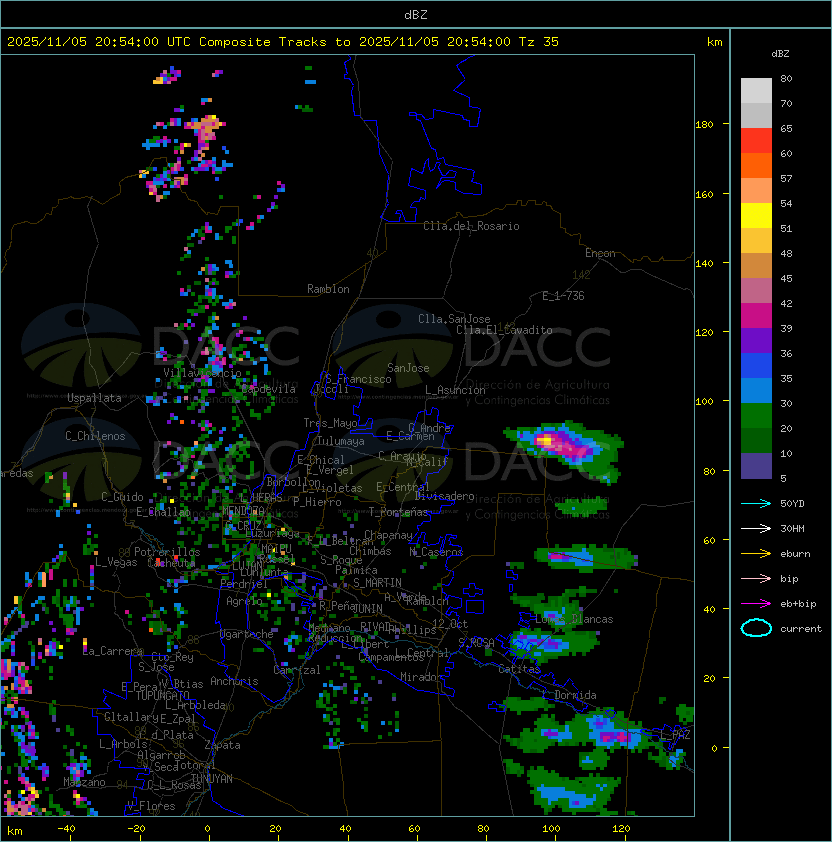Click the magenta eb+bip arrow legend icon
This screenshot has height=842, width=832.
click(x=756, y=604)
